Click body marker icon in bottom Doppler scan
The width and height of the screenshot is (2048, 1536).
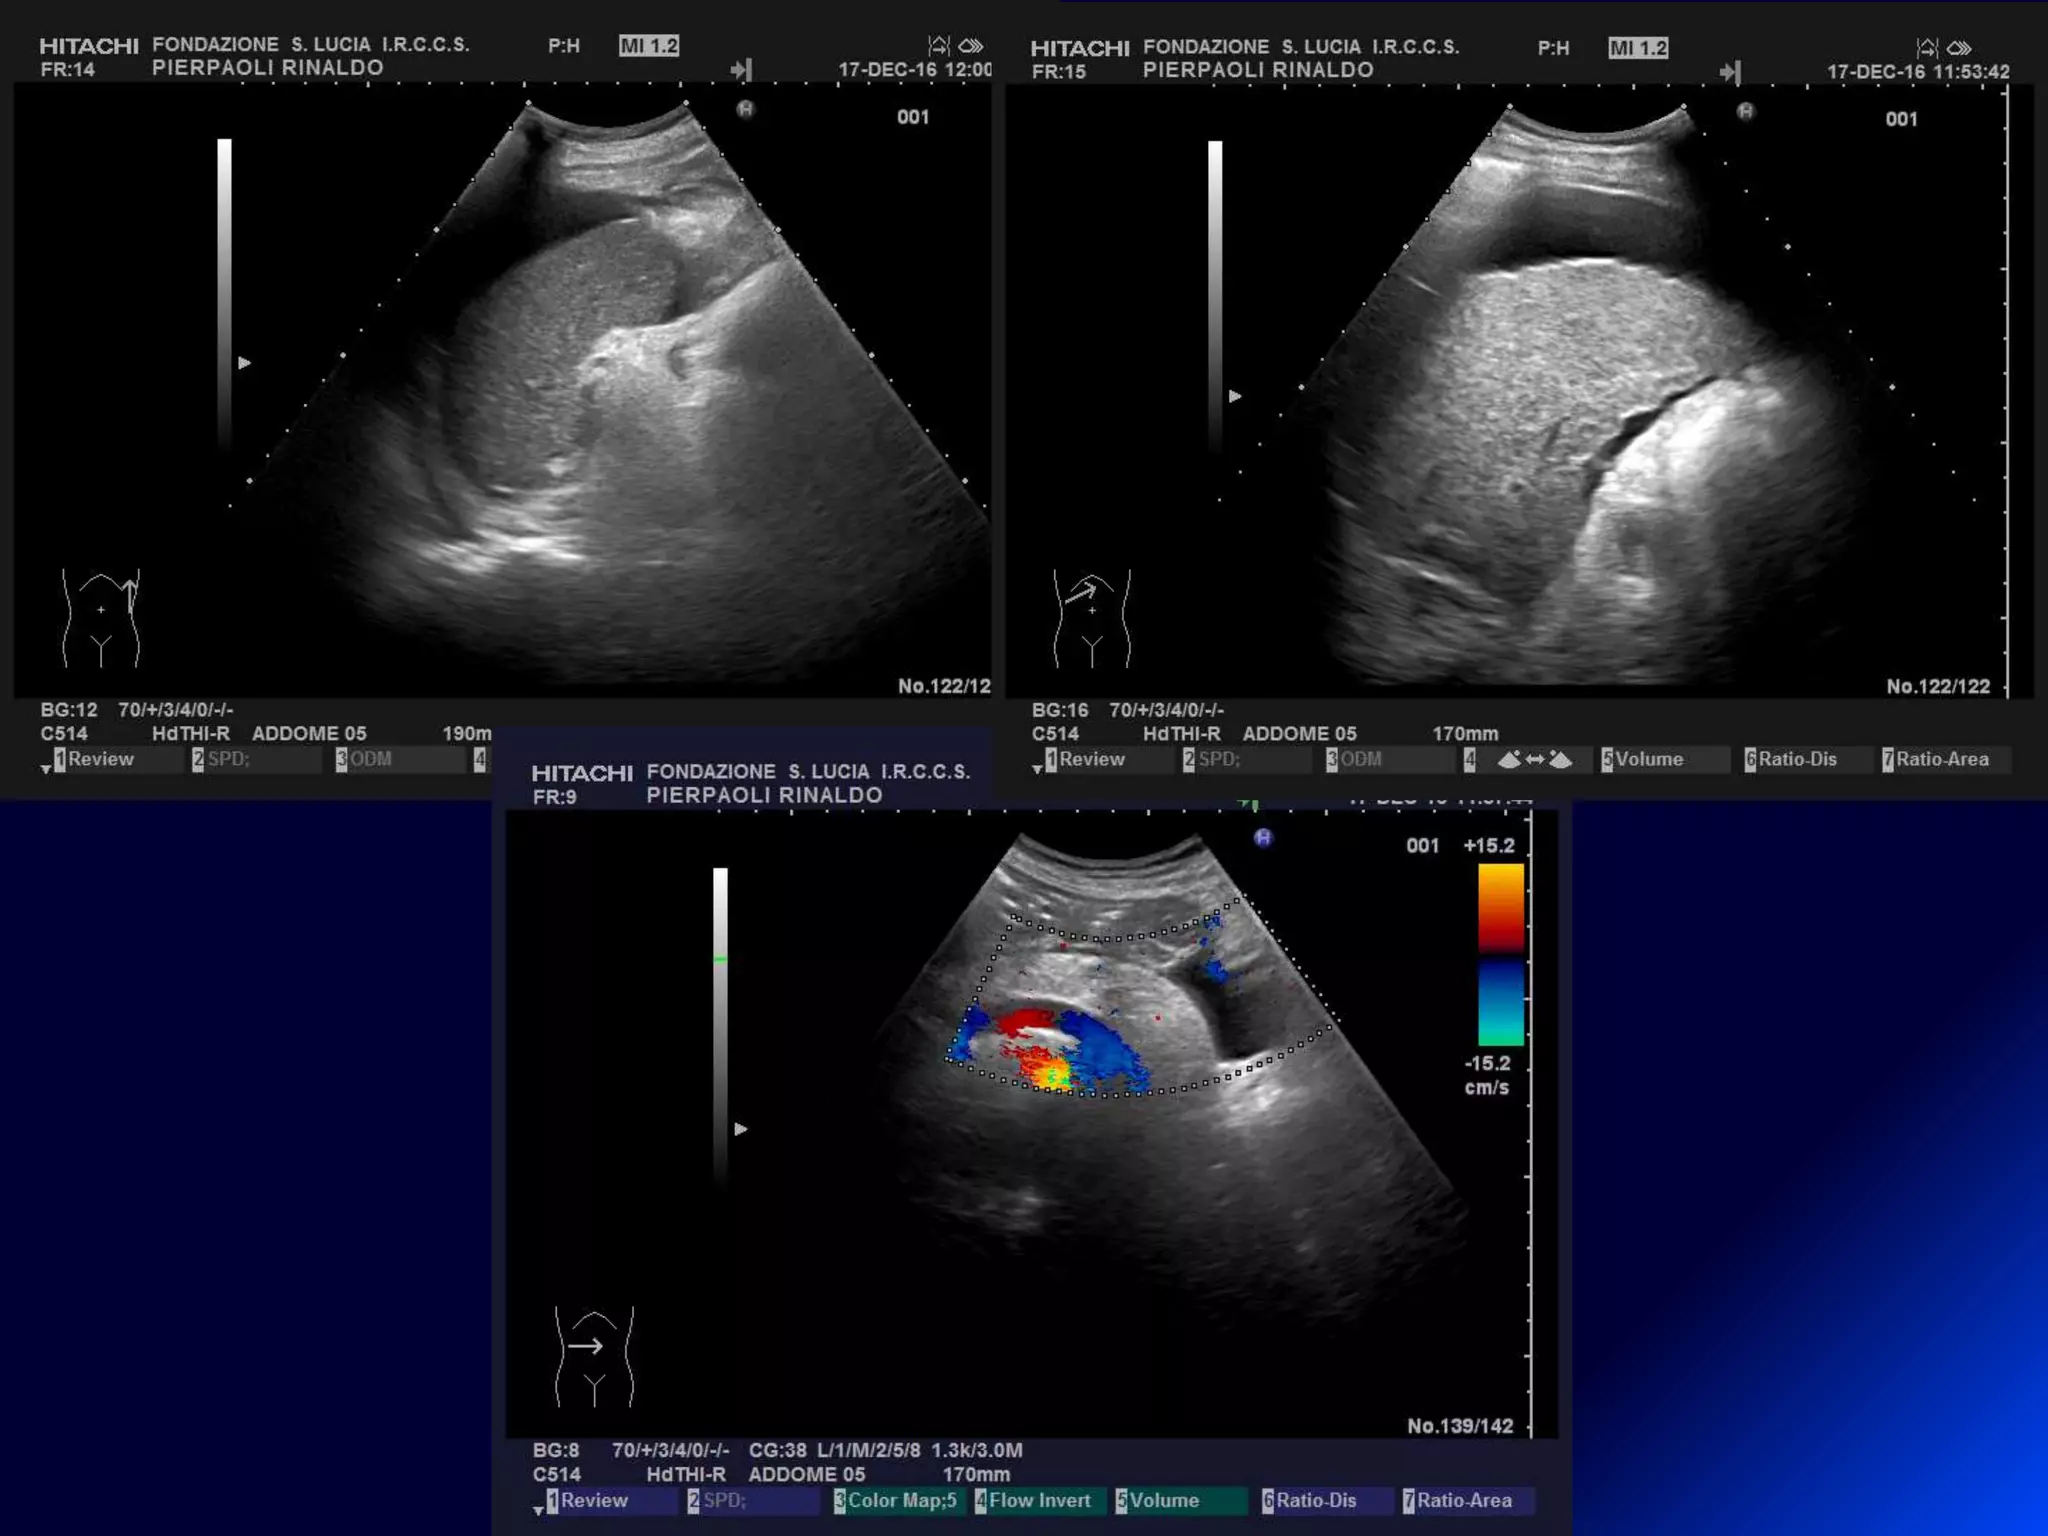pos(594,1356)
